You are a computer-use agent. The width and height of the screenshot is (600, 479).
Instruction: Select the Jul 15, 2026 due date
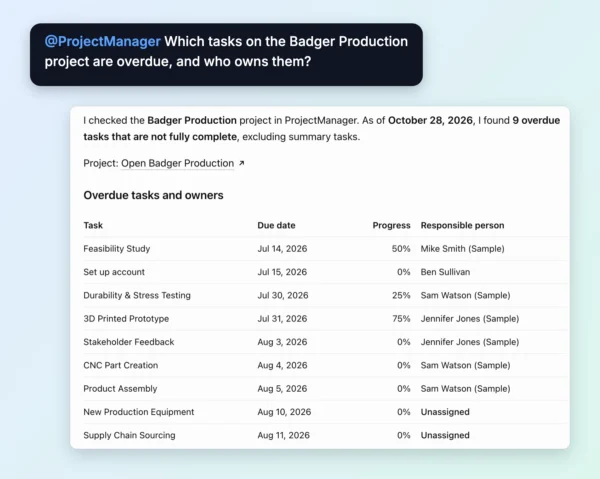click(x=282, y=272)
